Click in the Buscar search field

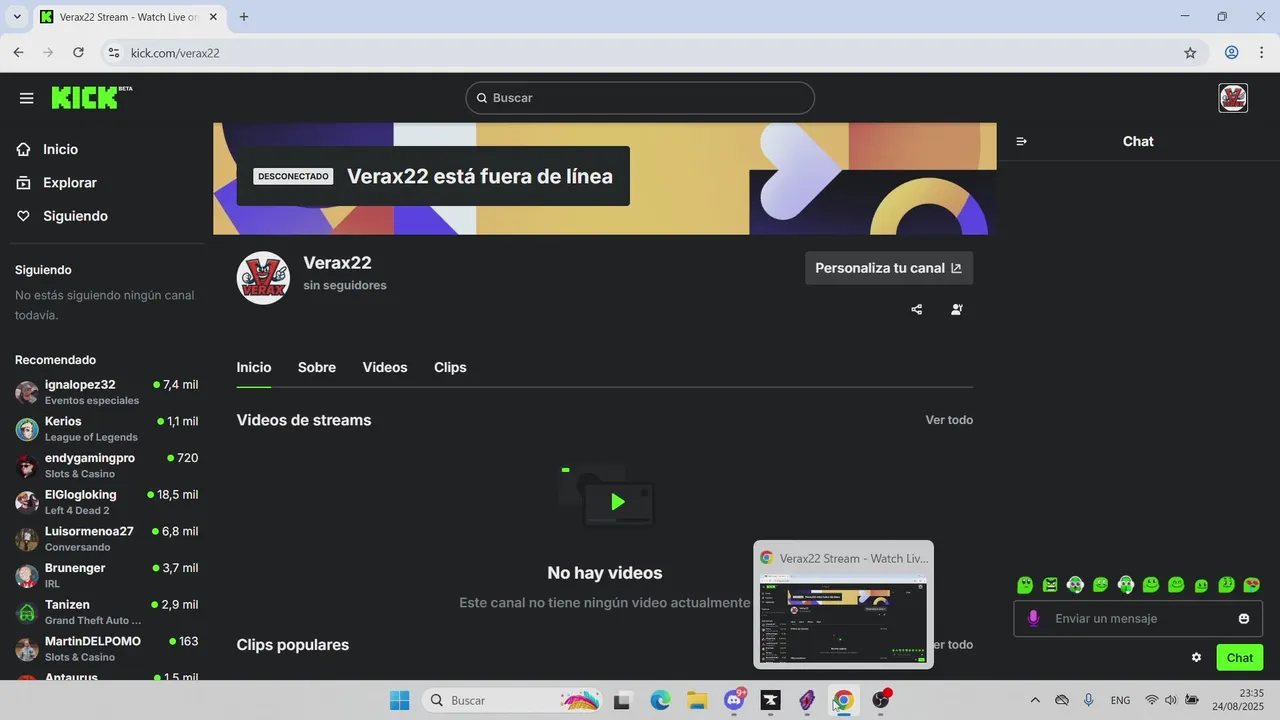pos(640,98)
